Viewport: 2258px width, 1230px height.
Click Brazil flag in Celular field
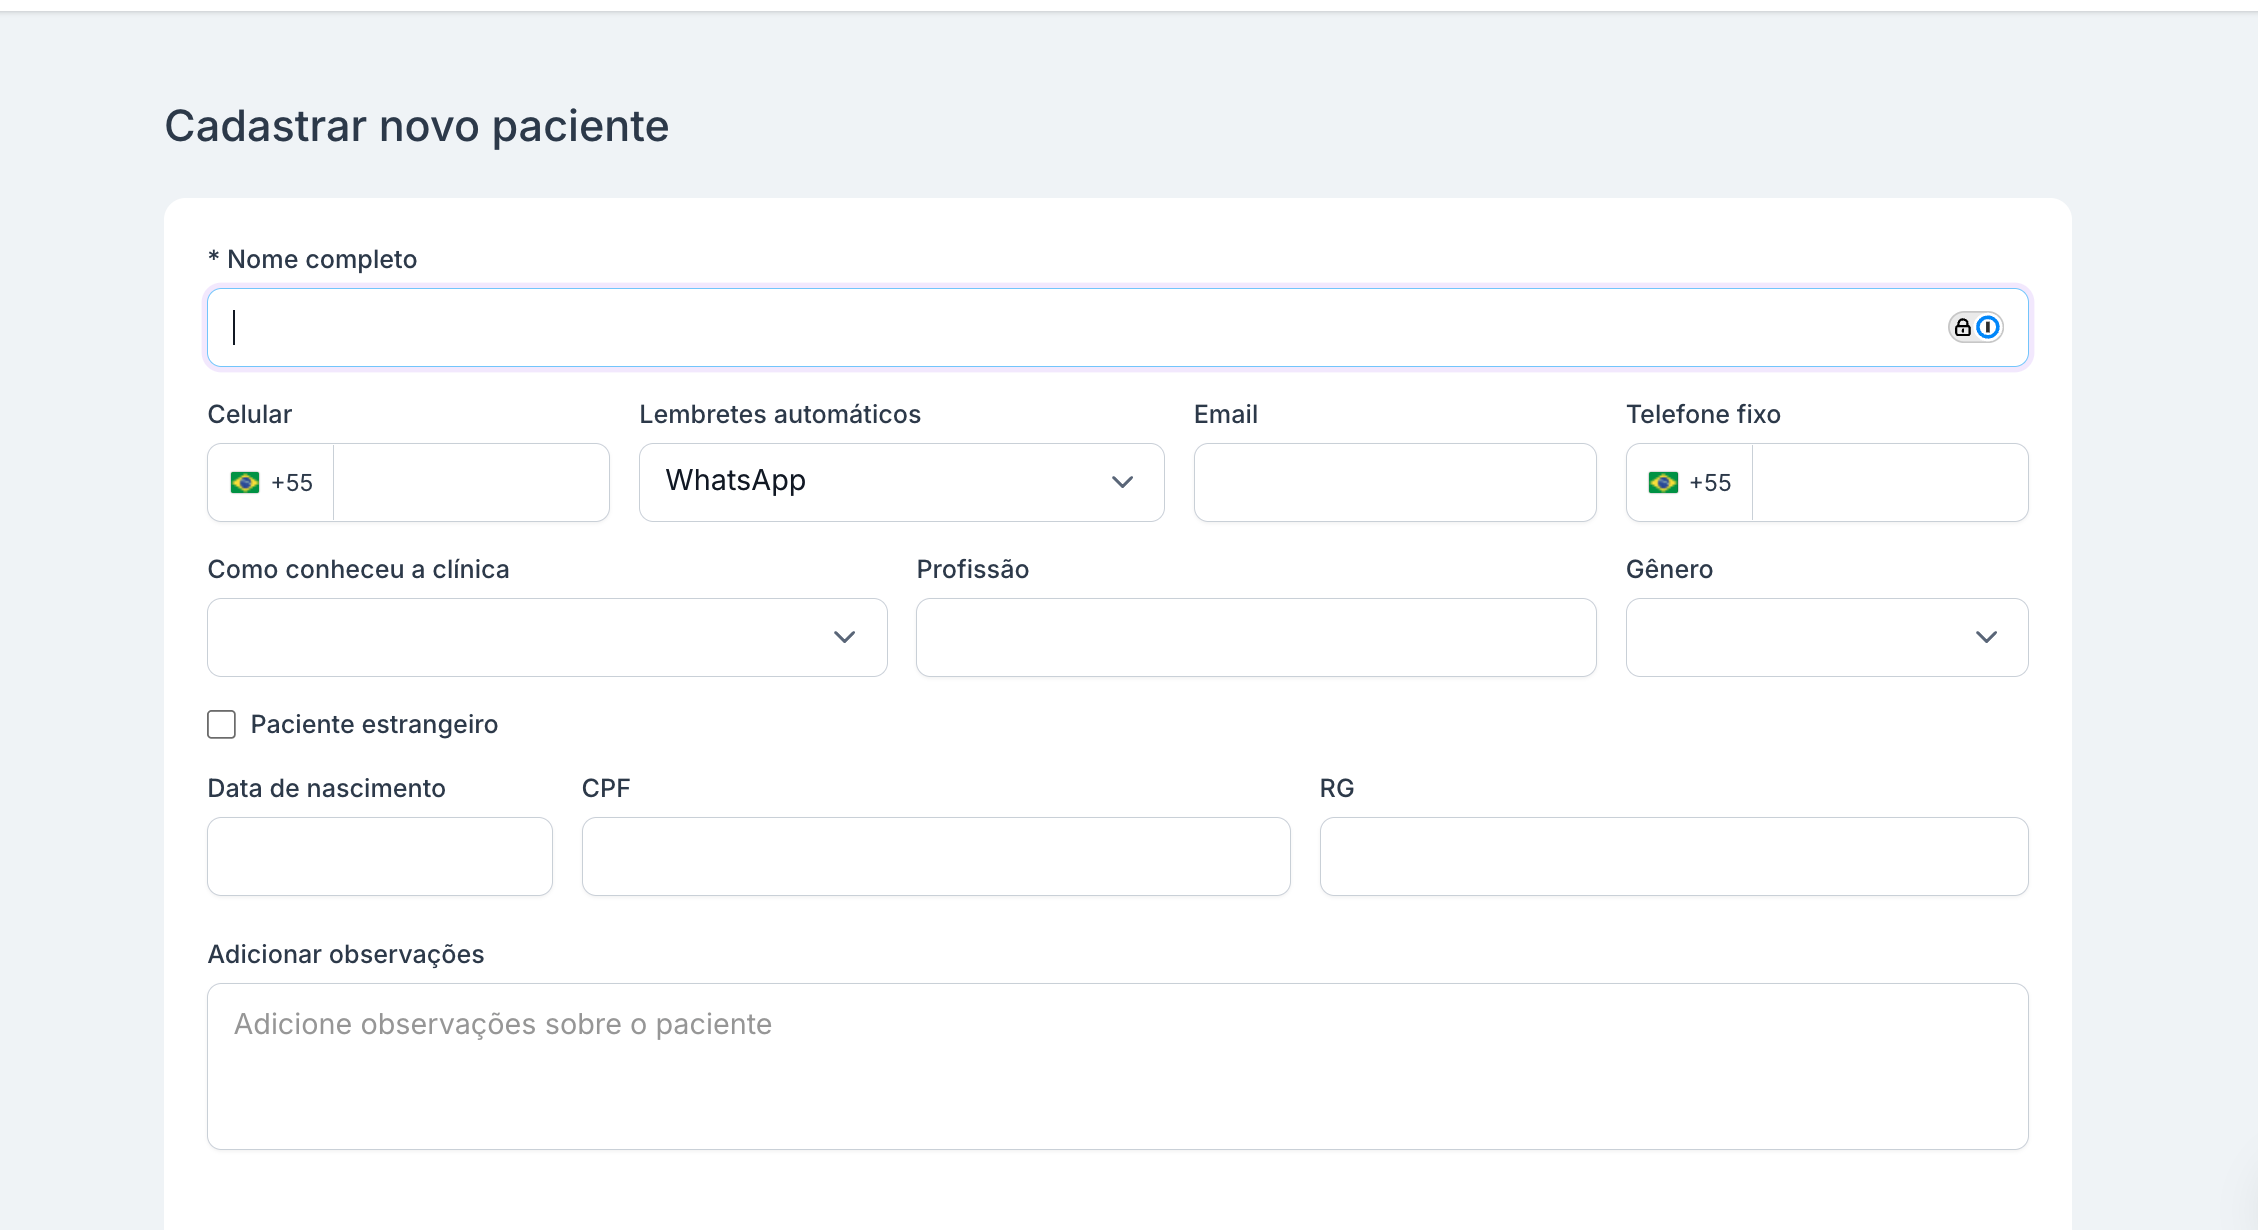[x=245, y=483]
